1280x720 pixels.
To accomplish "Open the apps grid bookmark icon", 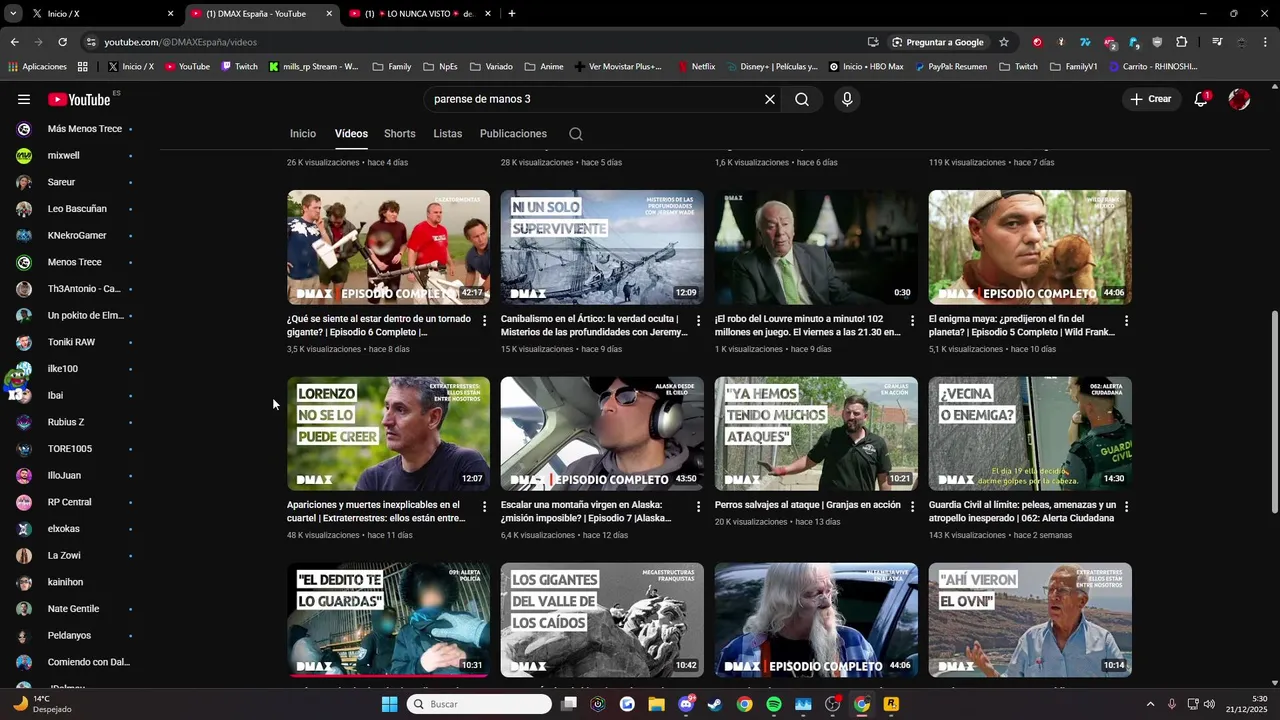I will click(x=83, y=67).
